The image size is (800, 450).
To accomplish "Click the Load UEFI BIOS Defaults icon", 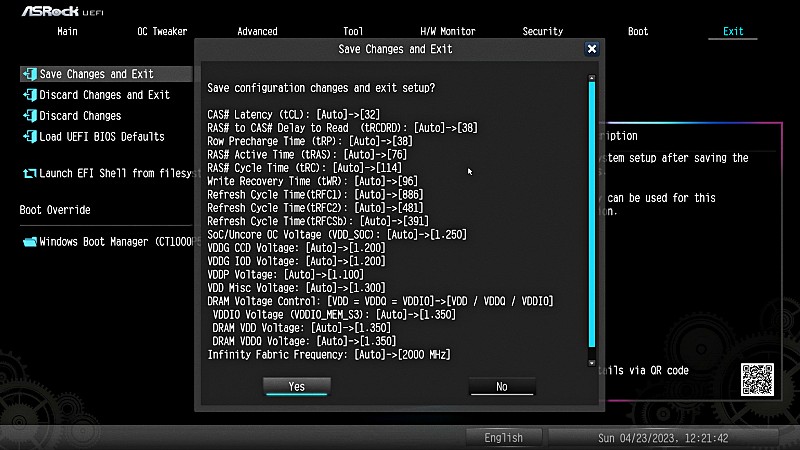I will click(29, 137).
